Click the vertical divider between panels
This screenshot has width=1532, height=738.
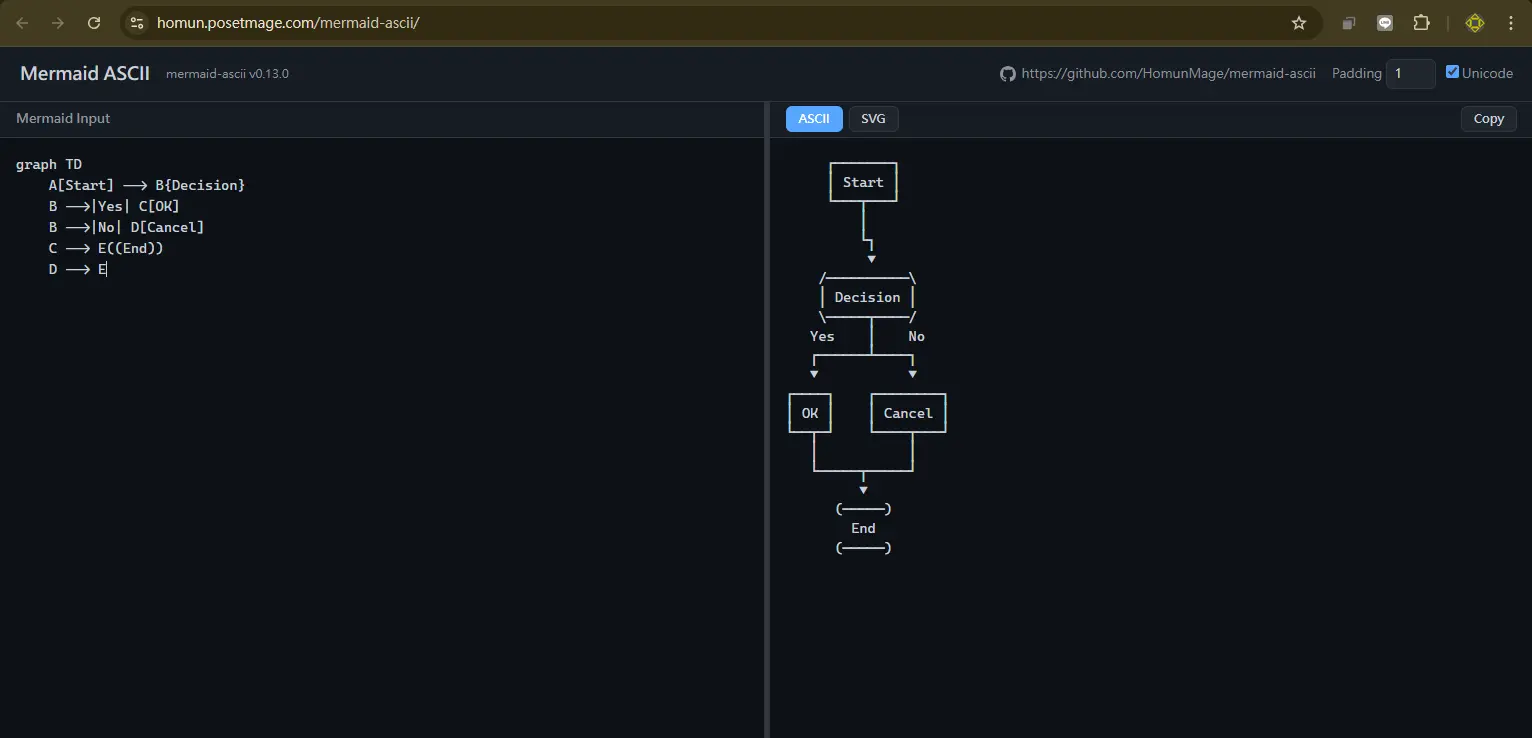click(x=767, y=420)
